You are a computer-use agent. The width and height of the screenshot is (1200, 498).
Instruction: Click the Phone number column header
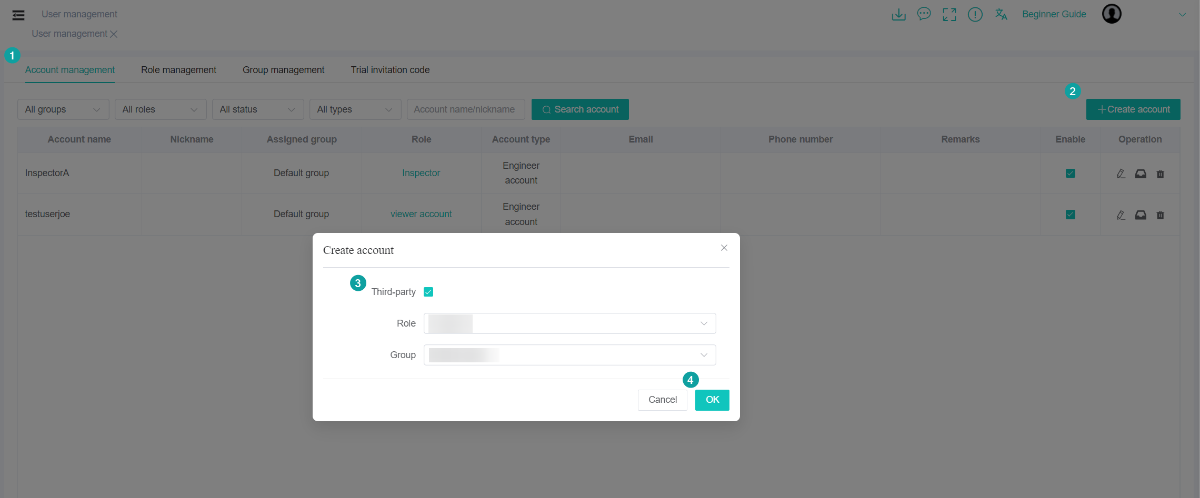click(801, 139)
